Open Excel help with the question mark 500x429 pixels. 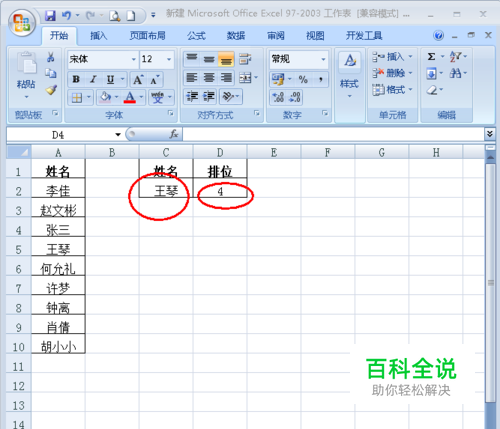tap(439, 35)
